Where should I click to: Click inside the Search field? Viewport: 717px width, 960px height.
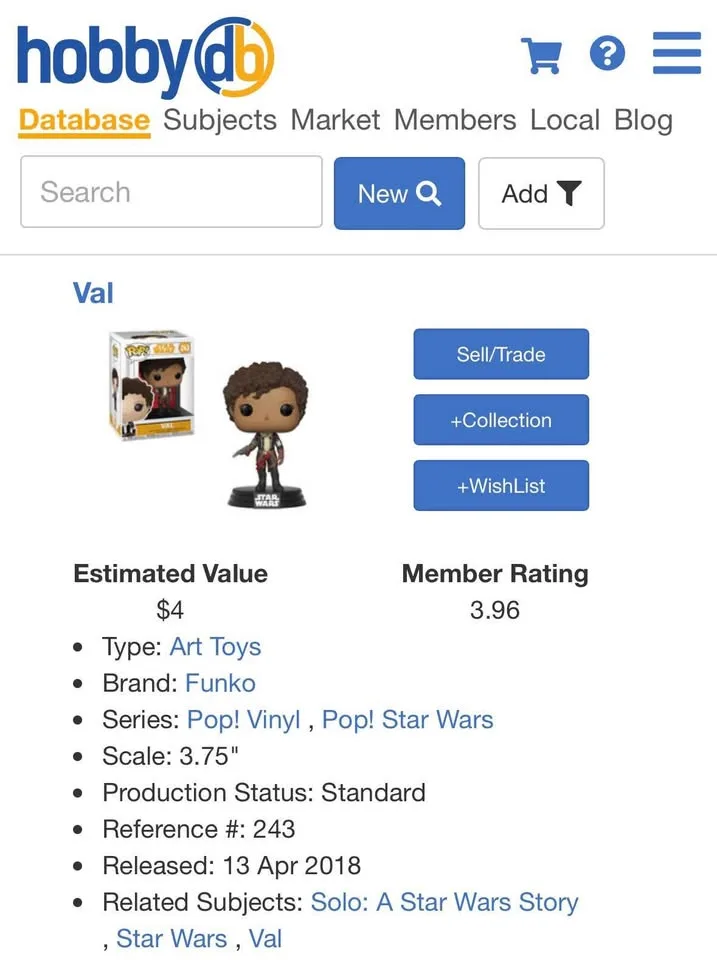[170, 193]
